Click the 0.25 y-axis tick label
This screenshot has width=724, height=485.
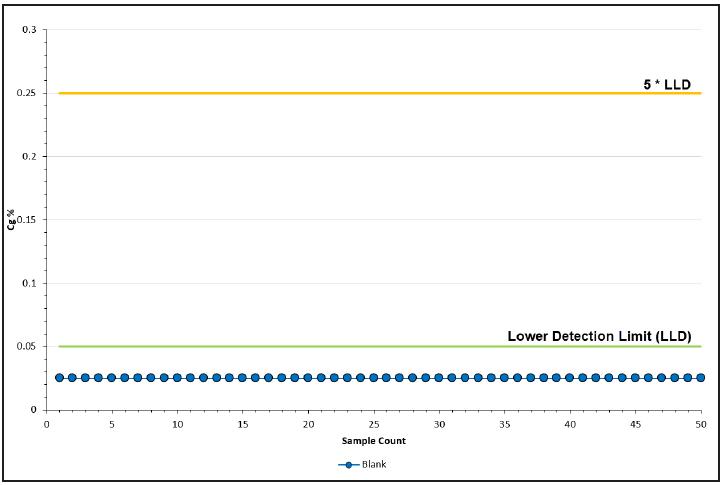tap(26, 93)
